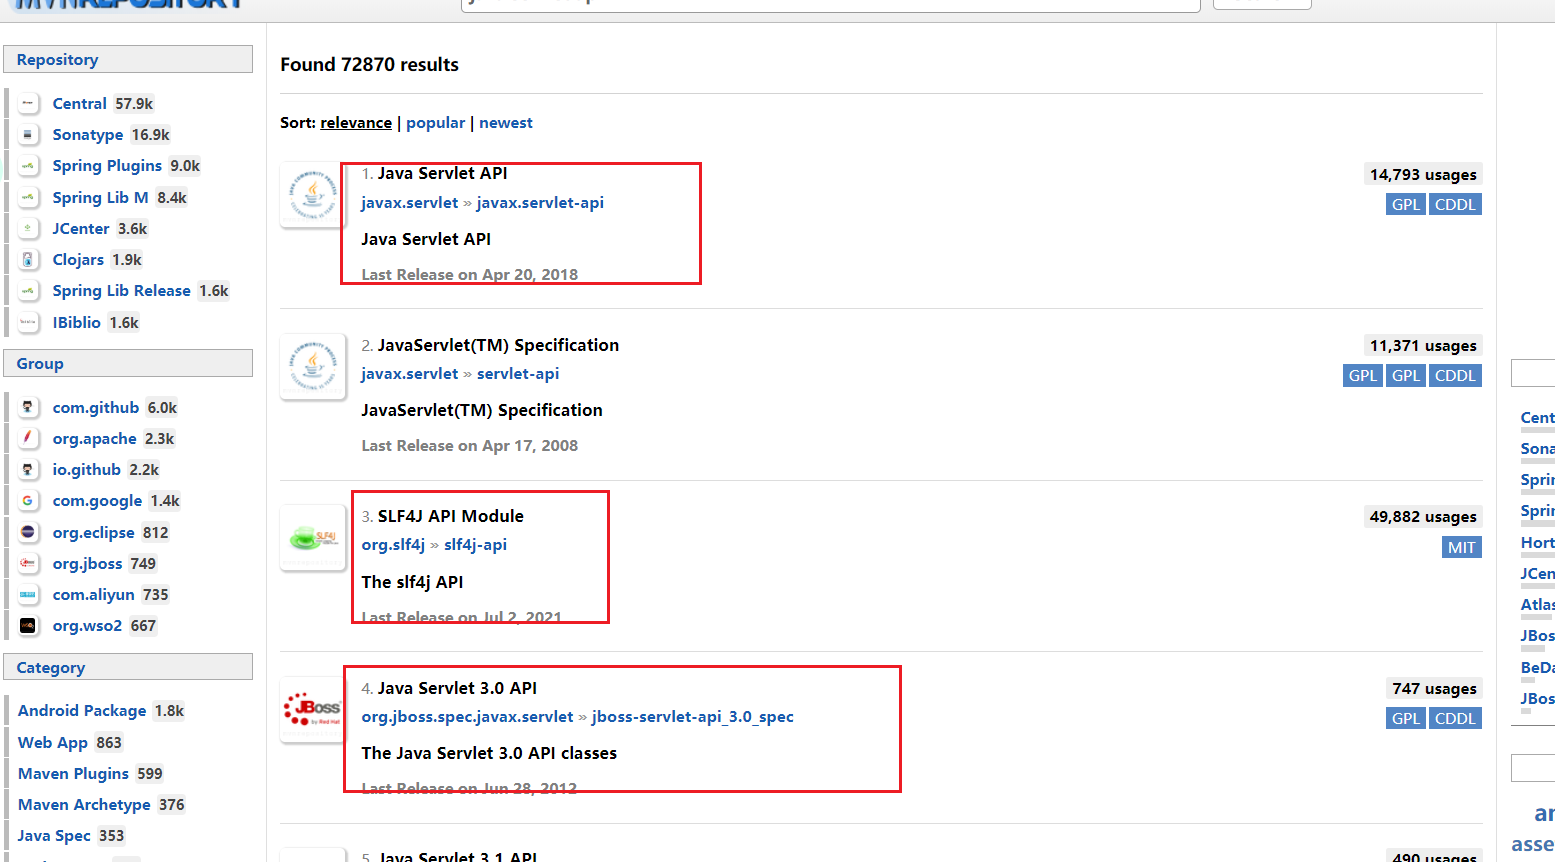Sort results by popular
The image size is (1555, 862).
(x=435, y=123)
